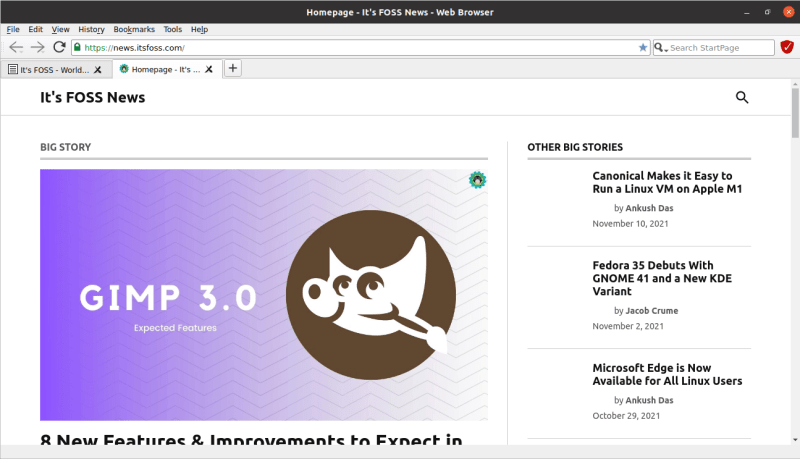This screenshot has height=459, width=800.
Task: Open Microsoft Edge for Linux article
Action: (x=667, y=374)
